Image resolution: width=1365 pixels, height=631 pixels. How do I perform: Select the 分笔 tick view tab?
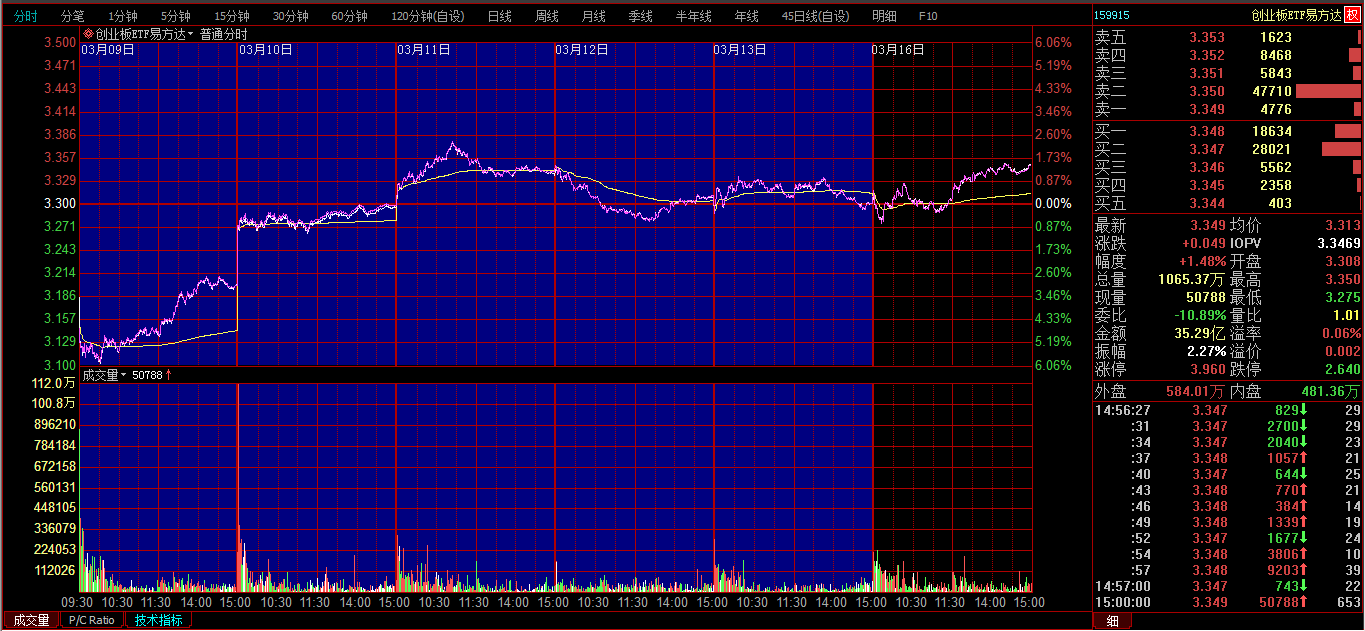(x=72, y=16)
